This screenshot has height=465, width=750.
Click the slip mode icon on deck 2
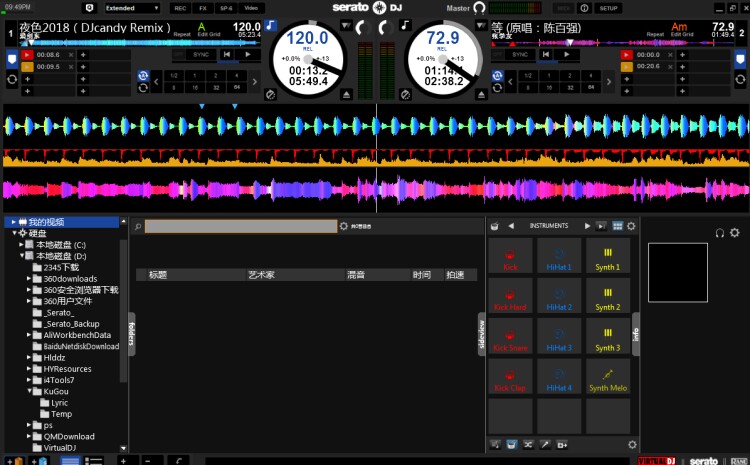point(406,94)
